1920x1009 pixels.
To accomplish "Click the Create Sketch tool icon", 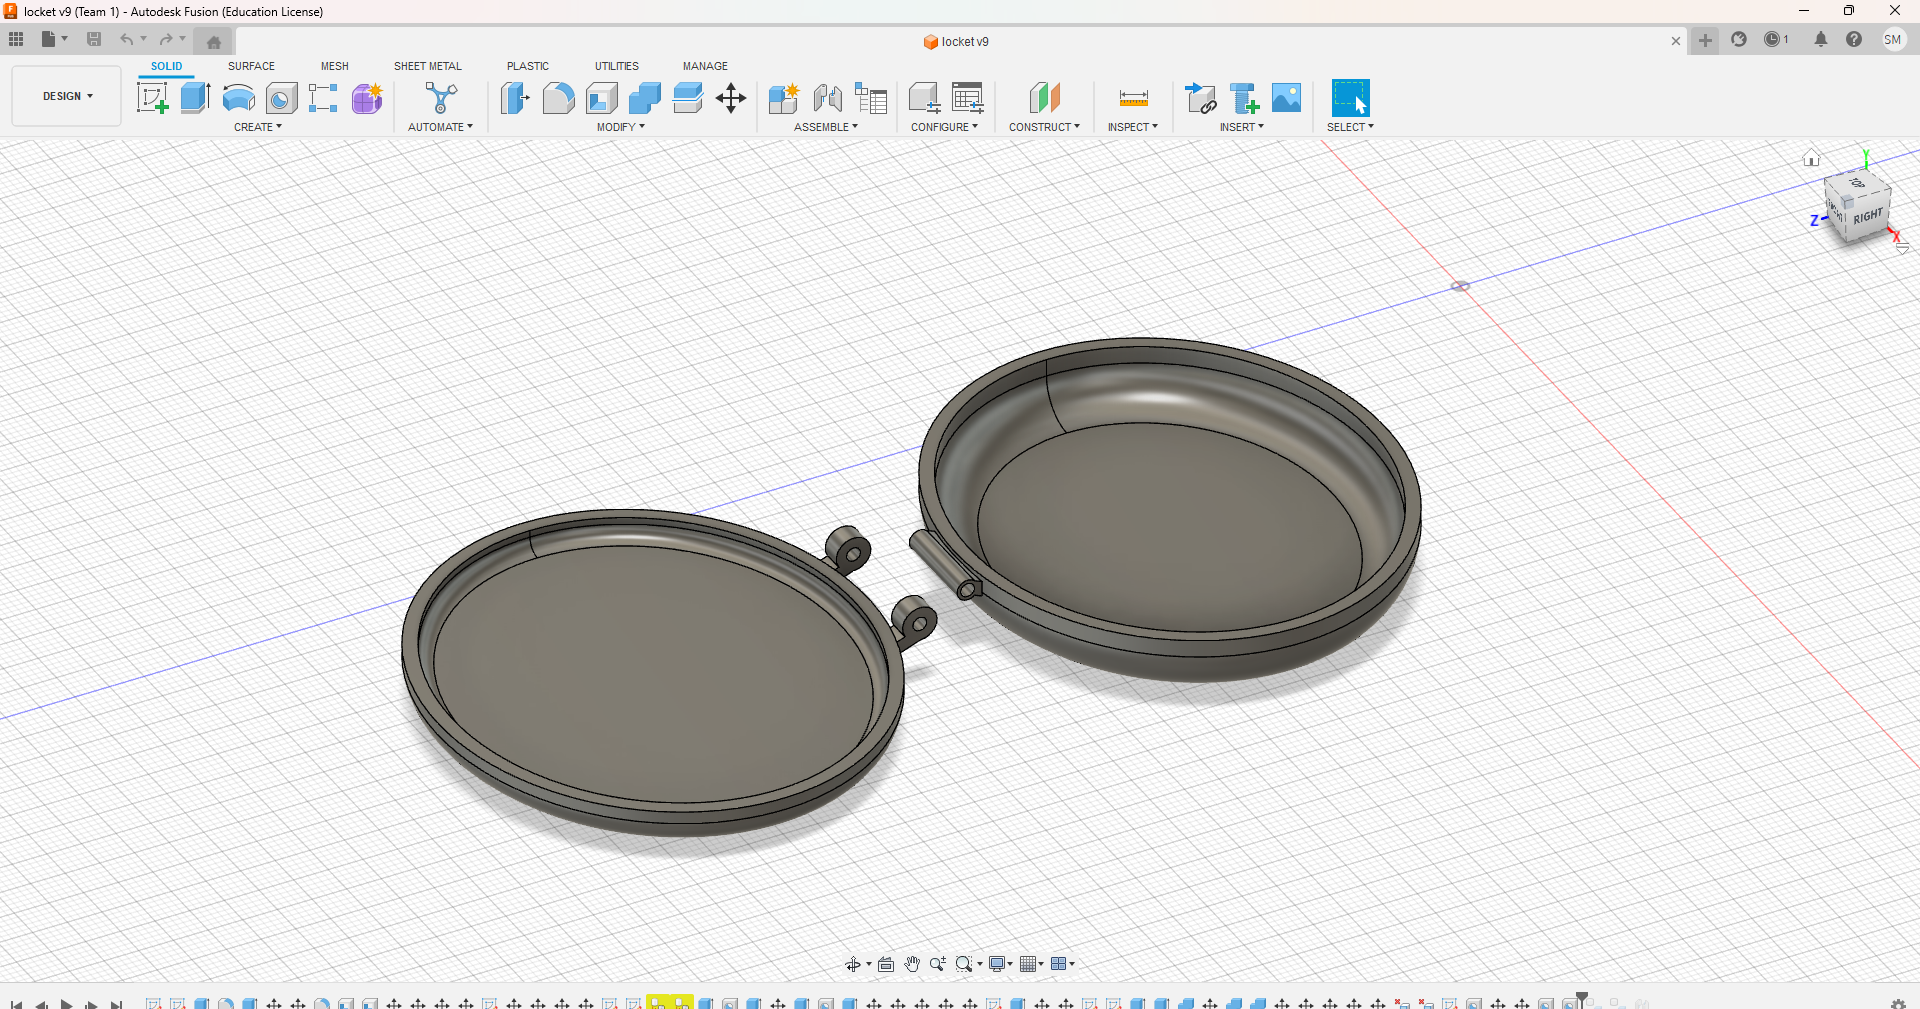I will pyautogui.click(x=152, y=98).
